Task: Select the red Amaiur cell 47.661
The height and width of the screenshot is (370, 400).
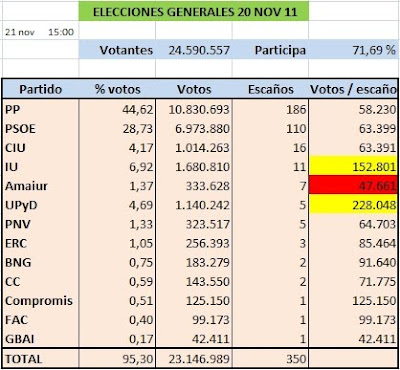Action: (353, 185)
